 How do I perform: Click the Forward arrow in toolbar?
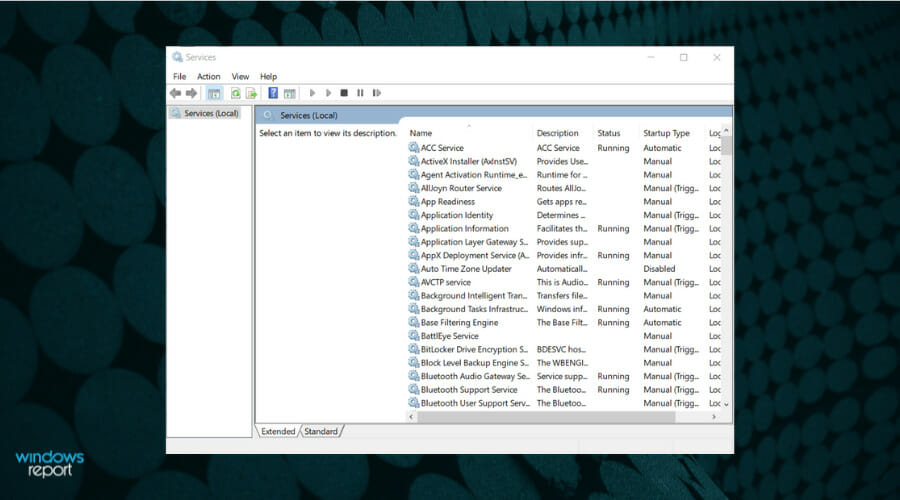(x=190, y=93)
